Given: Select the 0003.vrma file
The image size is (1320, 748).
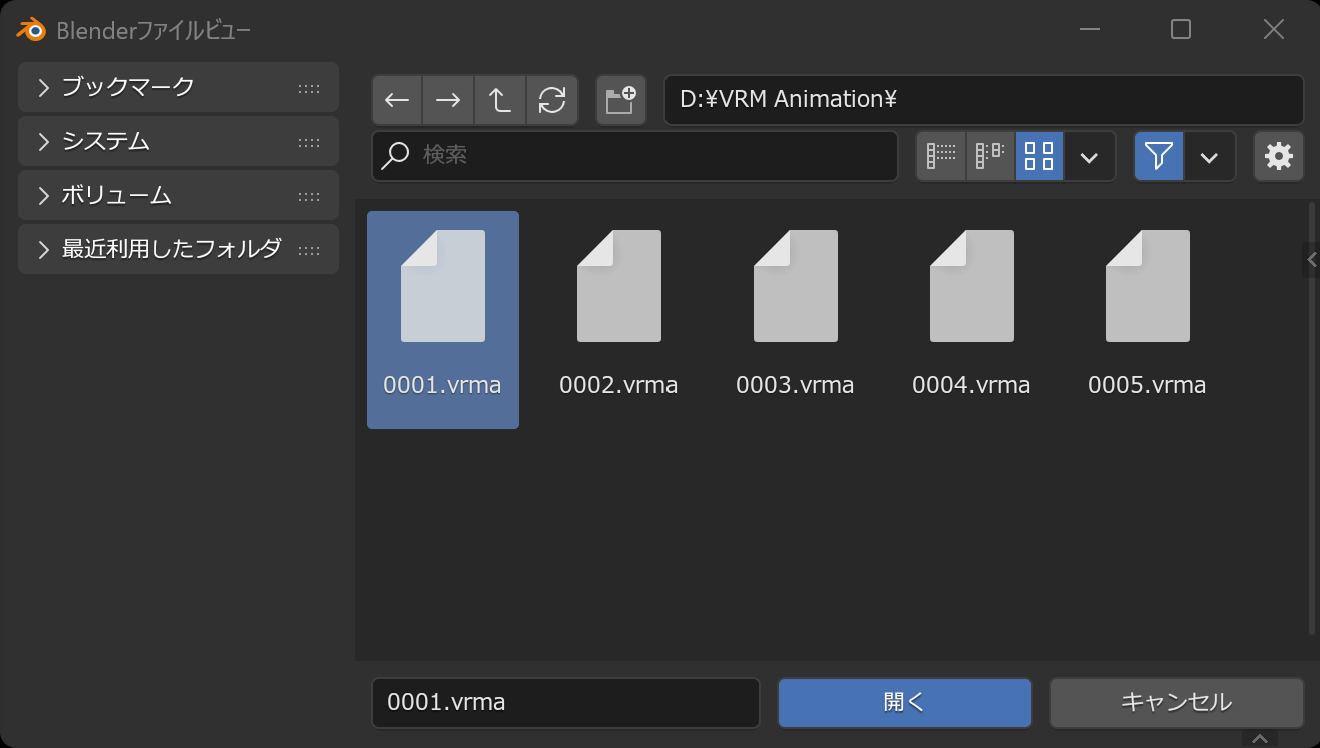Looking at the screenshot, I should [x=795, y=310].
